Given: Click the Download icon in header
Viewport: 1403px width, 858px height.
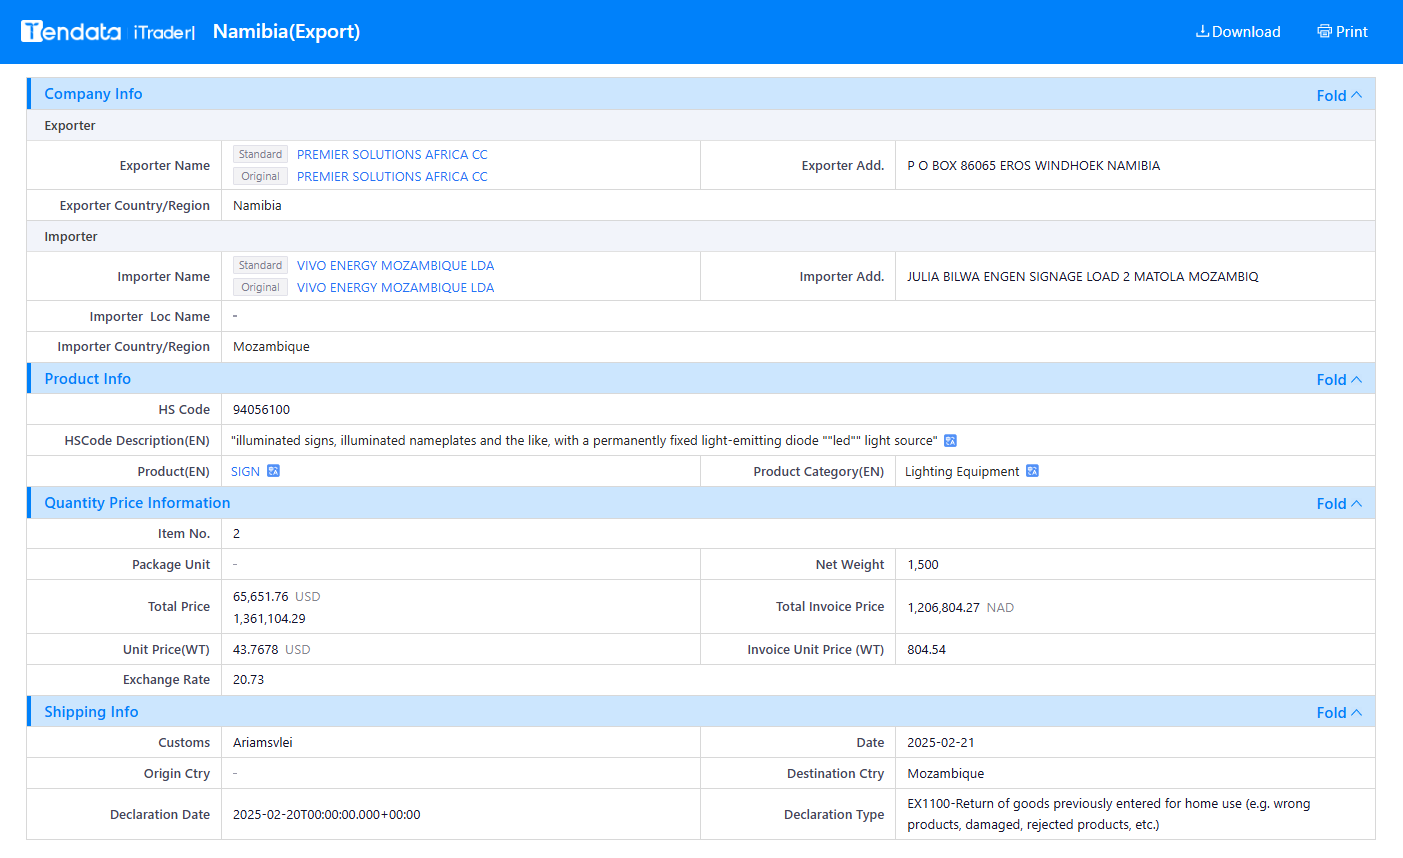Looking at the screenshot, I should coord(1202,31).
